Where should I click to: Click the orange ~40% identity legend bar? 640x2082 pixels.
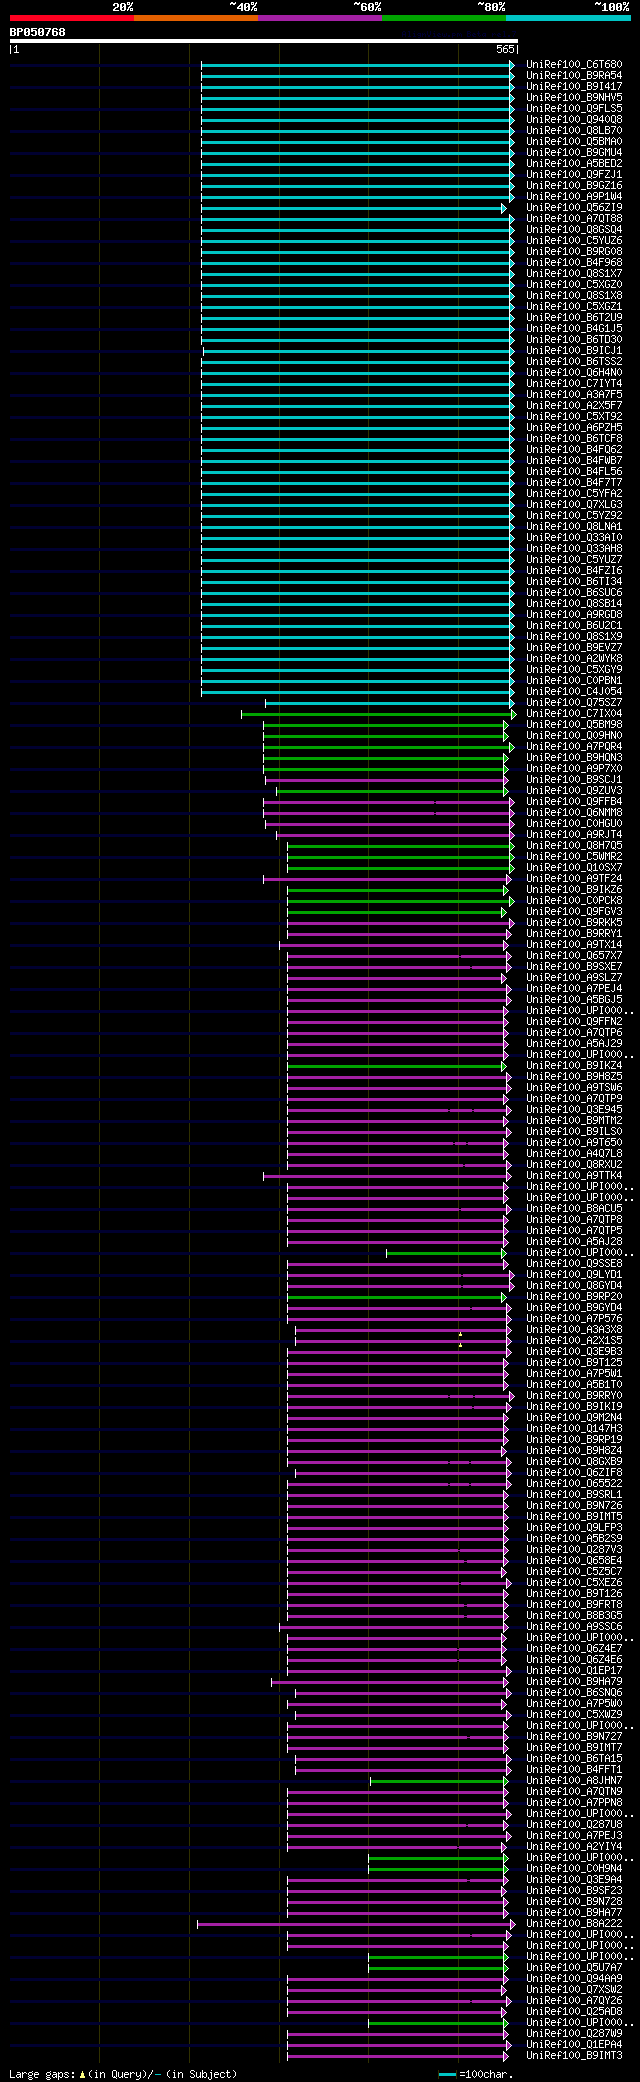coord(195,18)
